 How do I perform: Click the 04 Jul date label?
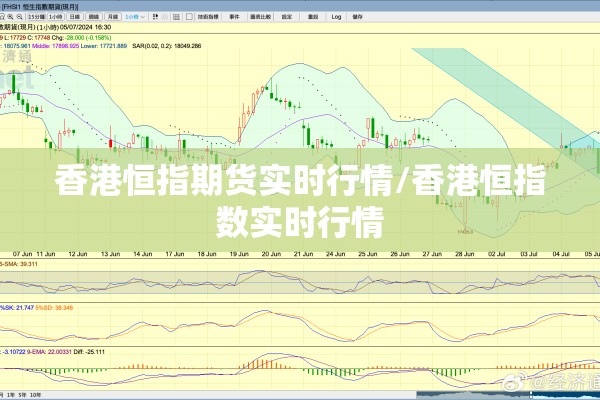pos(561,254)
